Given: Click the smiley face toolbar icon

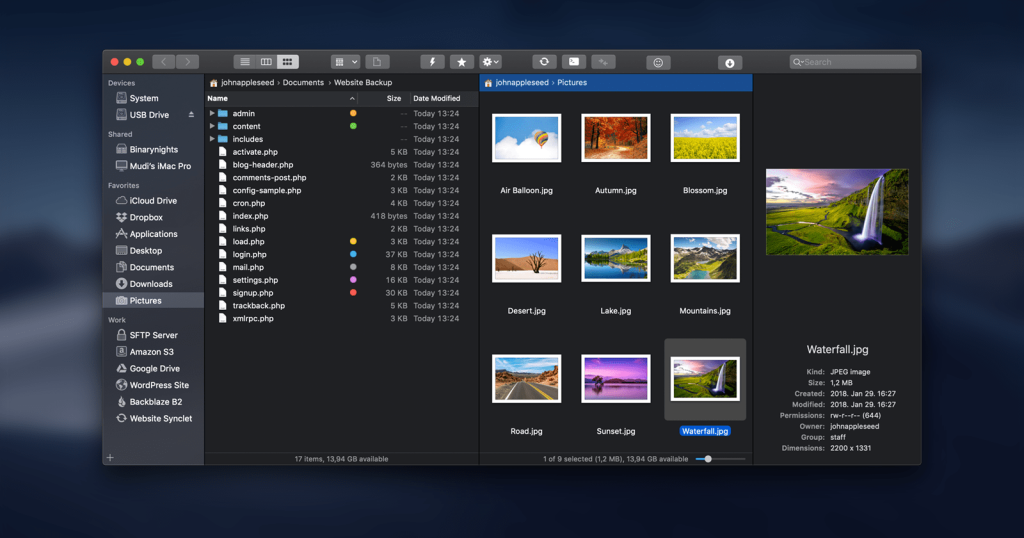Looking at the screenshot, I should pyautogui.click(x=658, y=63).
